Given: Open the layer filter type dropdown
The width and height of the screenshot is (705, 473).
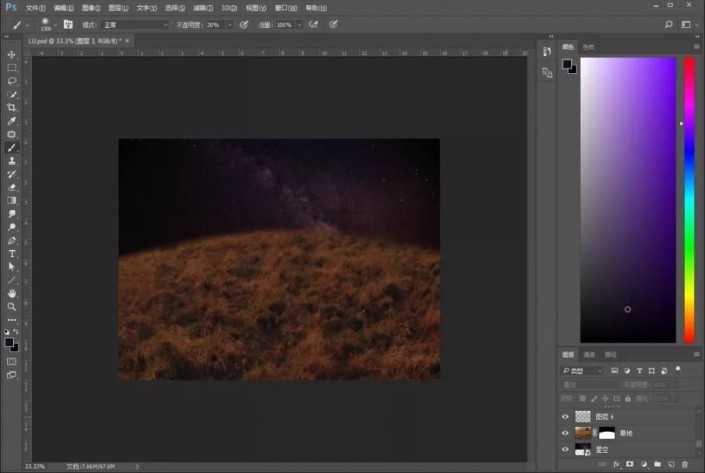Looking at the screenshot, I should tap(583, 370).
